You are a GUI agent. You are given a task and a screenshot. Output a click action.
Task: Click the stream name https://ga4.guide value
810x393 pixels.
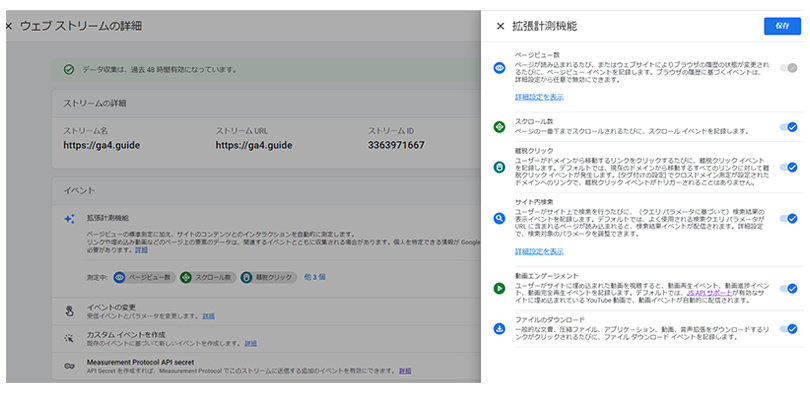pyautogui.click(x=101, y=146)
